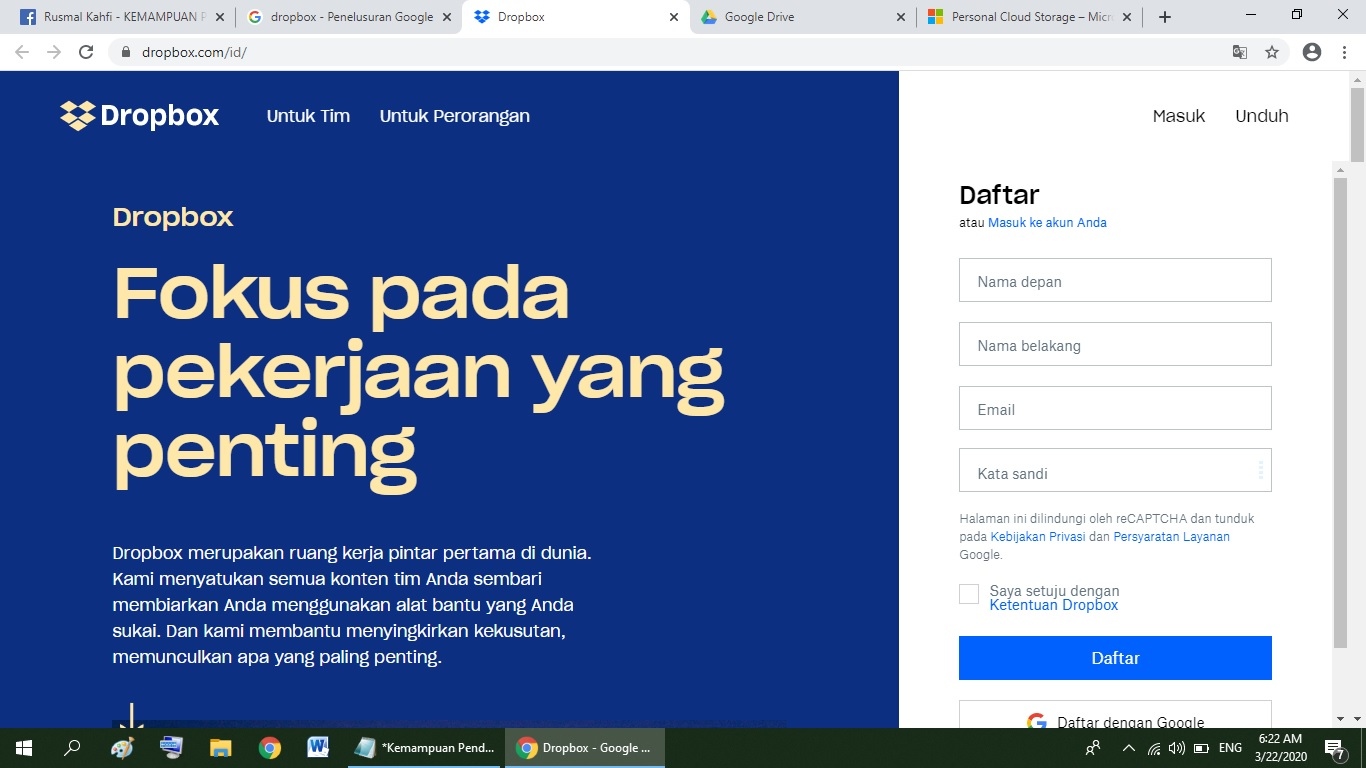Click the battery icon in tray
1366x768 pixels.
tap(1202, 748)
